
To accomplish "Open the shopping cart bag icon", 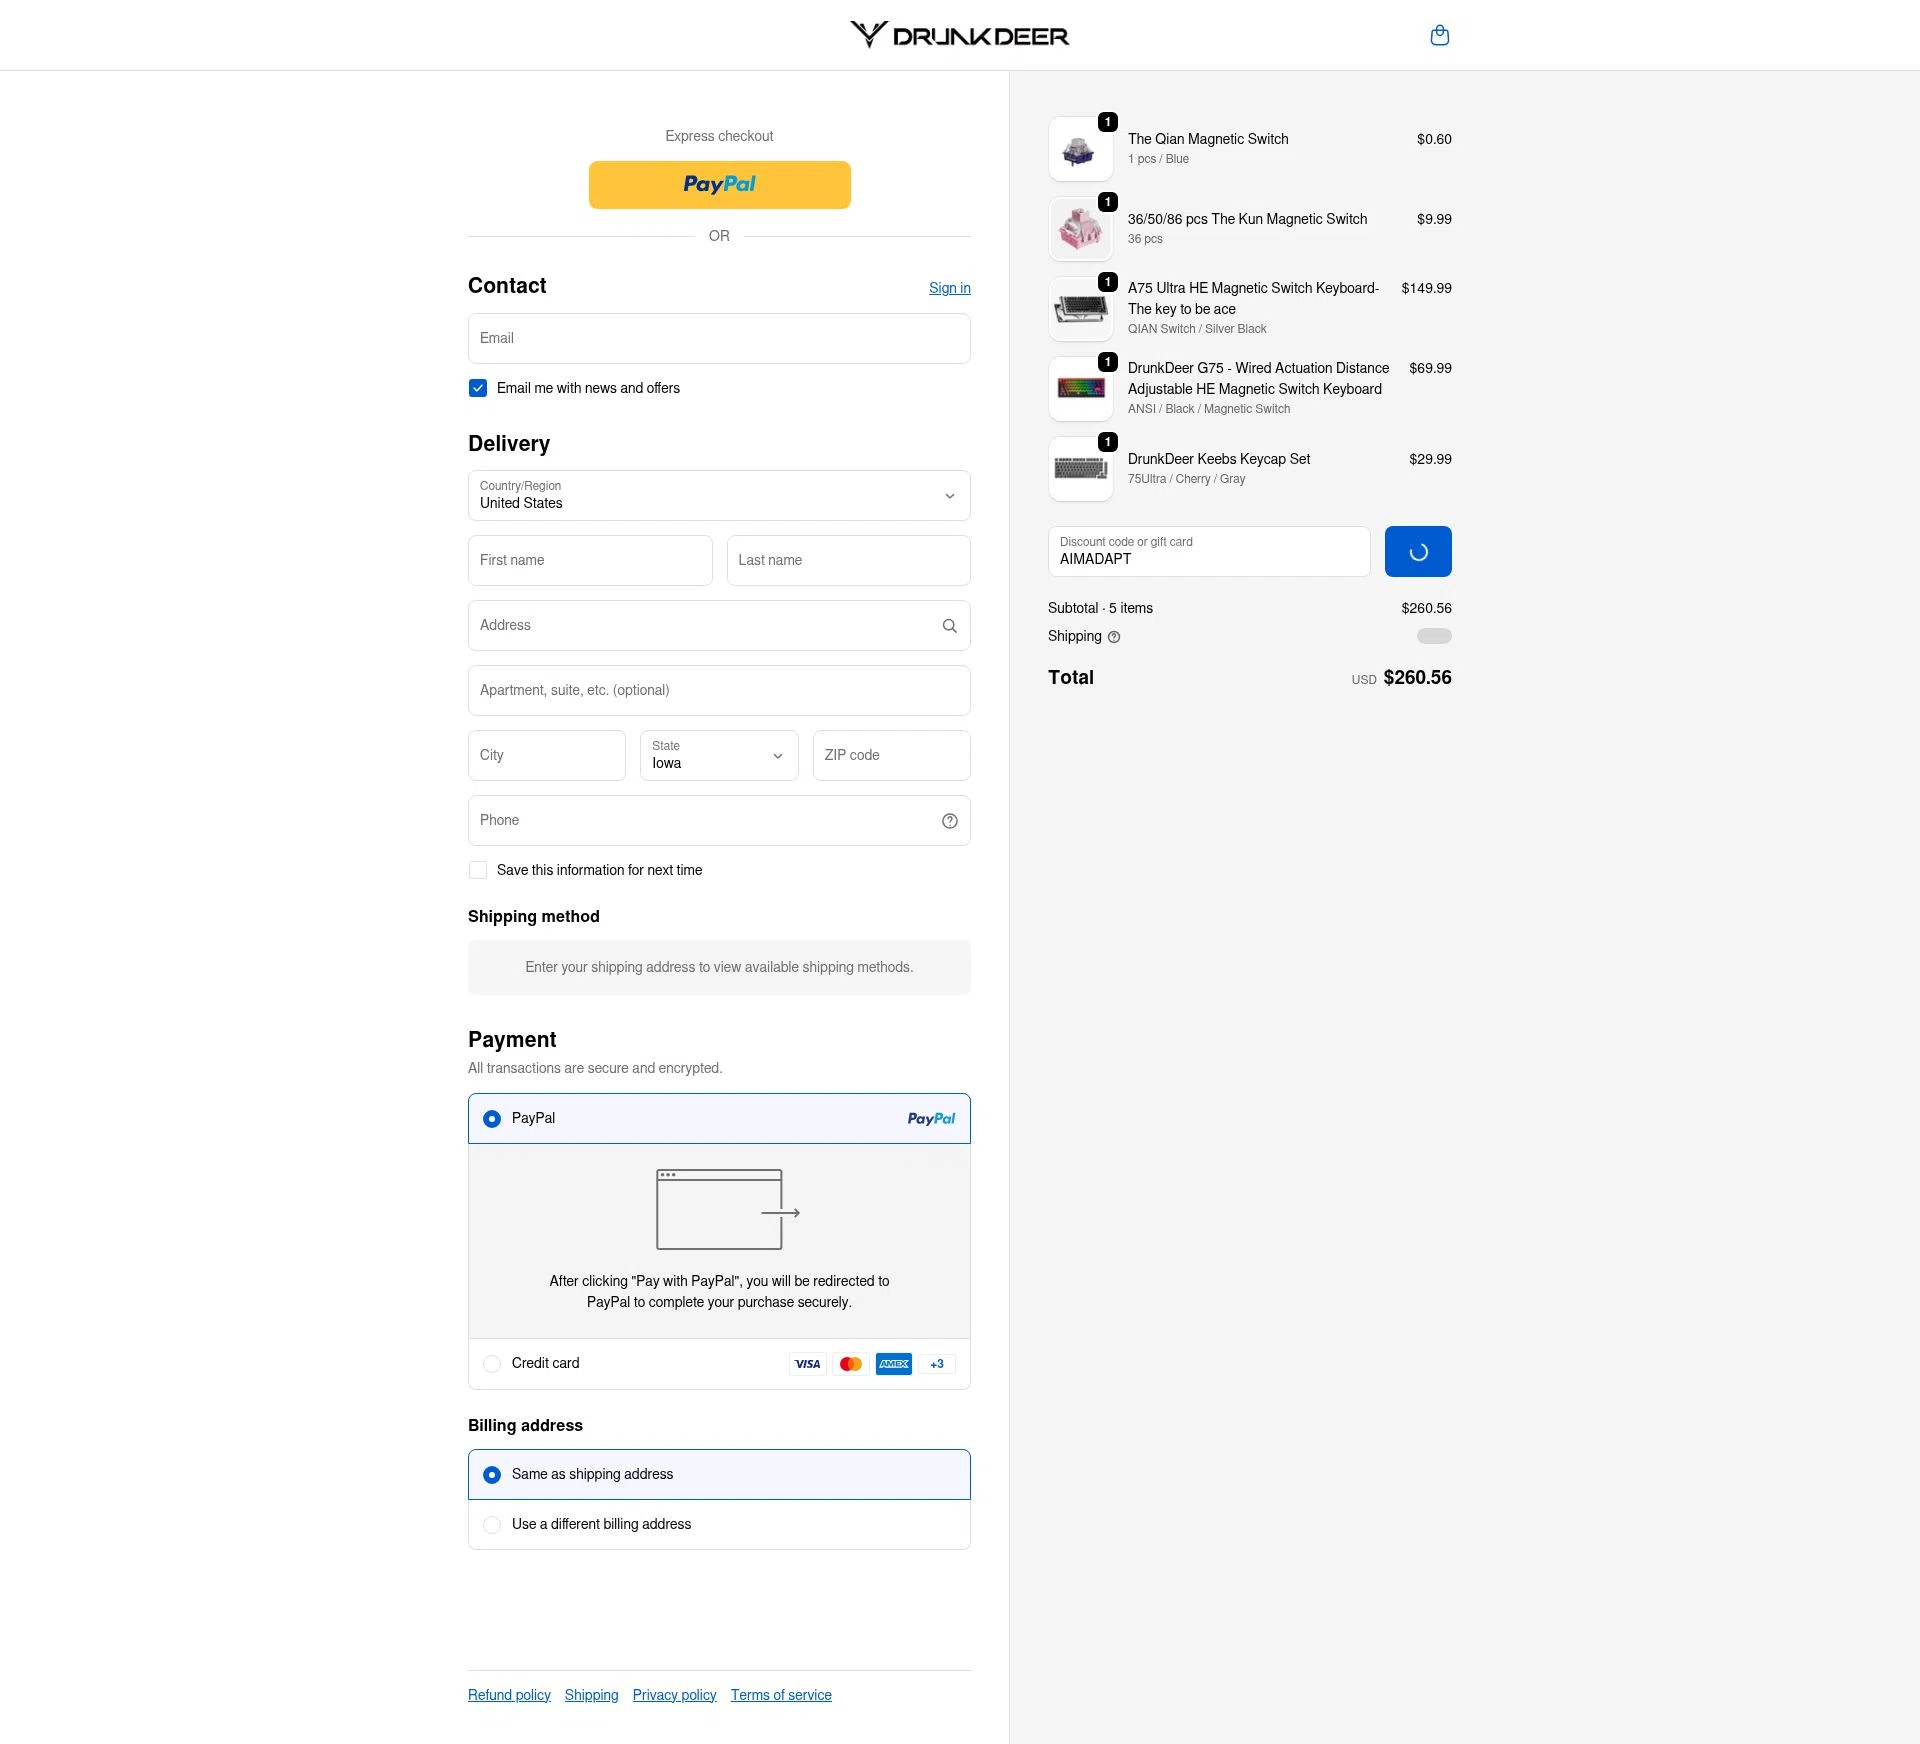I will 1439,36.
